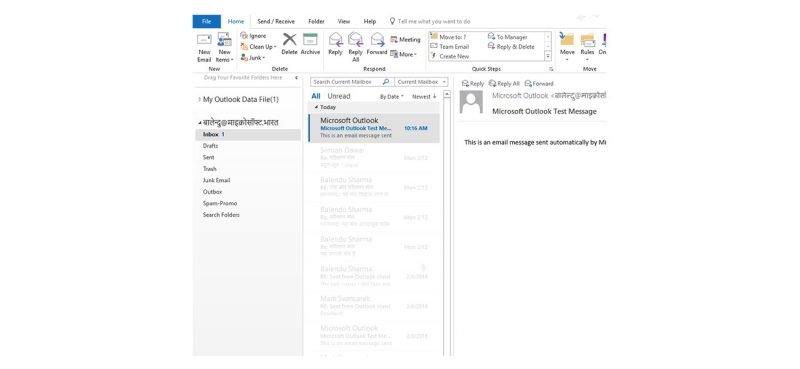800x369 pixels.
Task: Archive the selected message
Action: point(310,44)
